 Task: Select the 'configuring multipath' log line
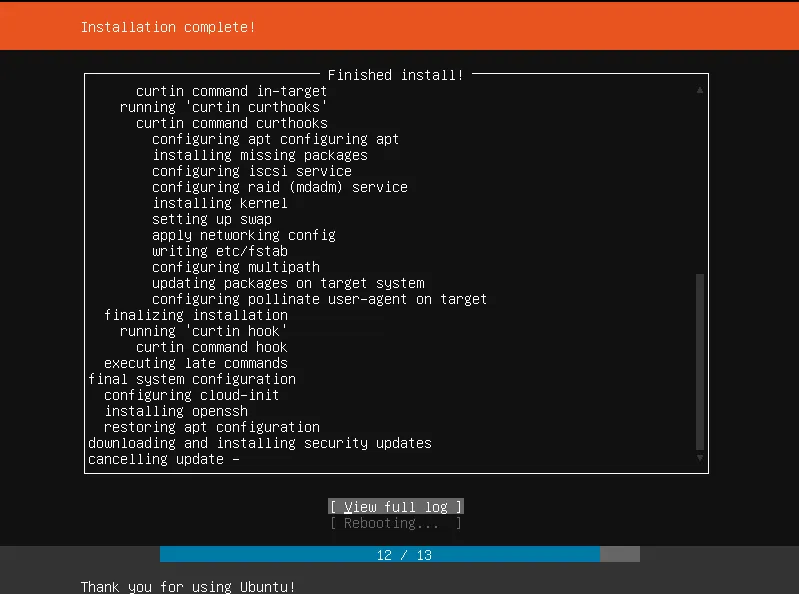236,267
